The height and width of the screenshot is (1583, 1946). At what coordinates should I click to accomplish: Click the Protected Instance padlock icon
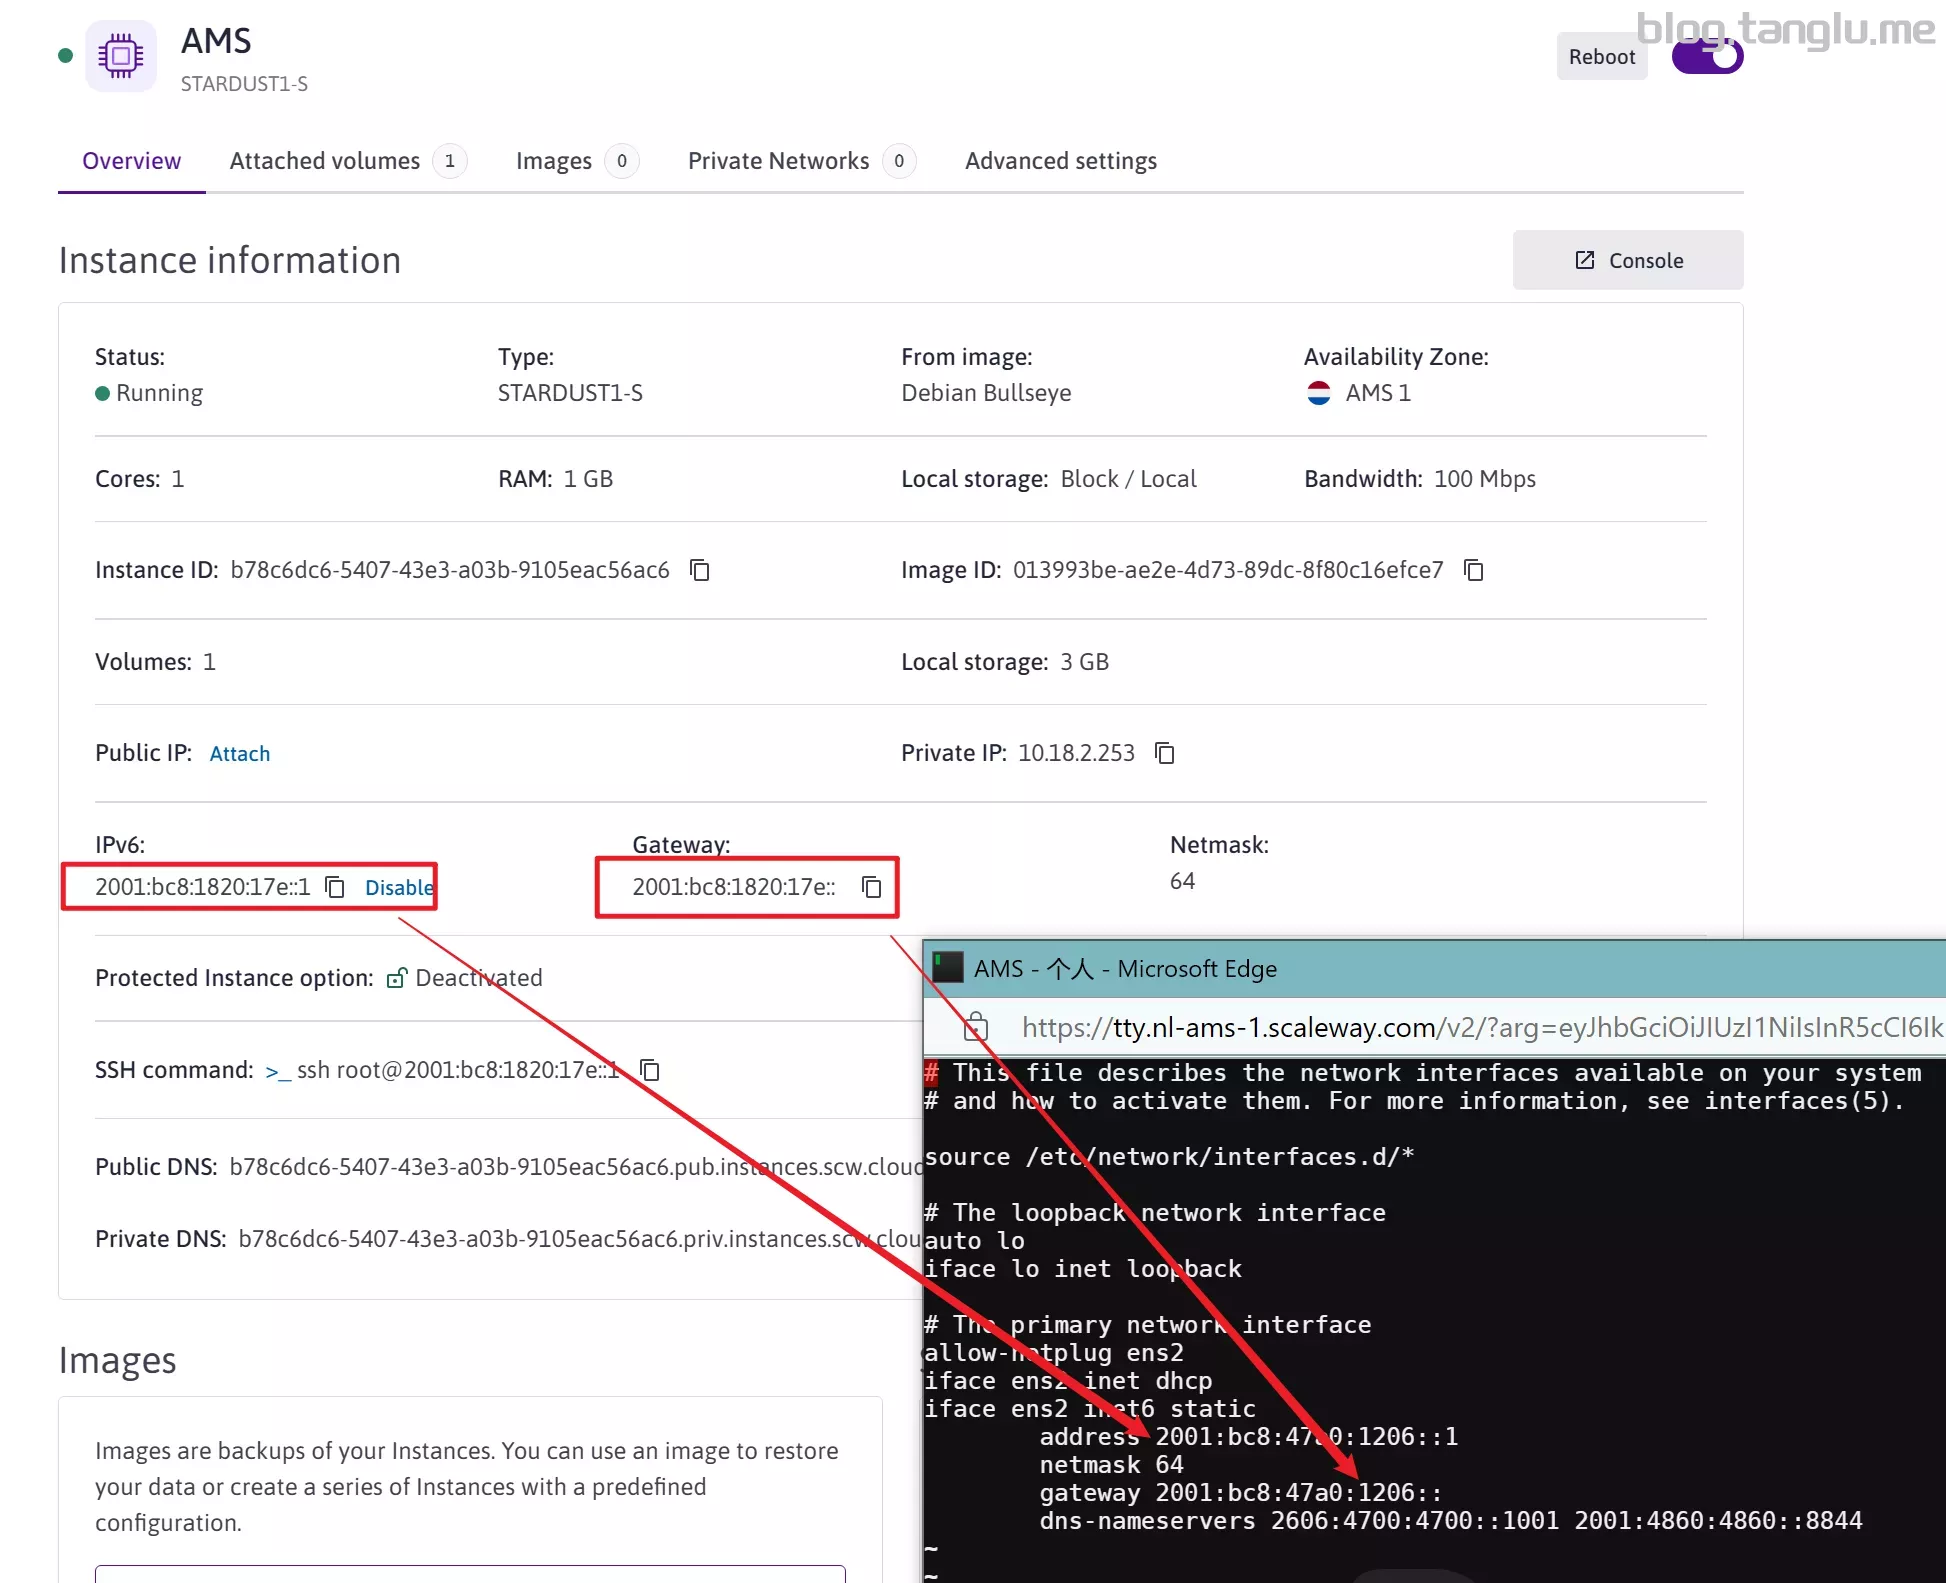click(x=397, y=978)
